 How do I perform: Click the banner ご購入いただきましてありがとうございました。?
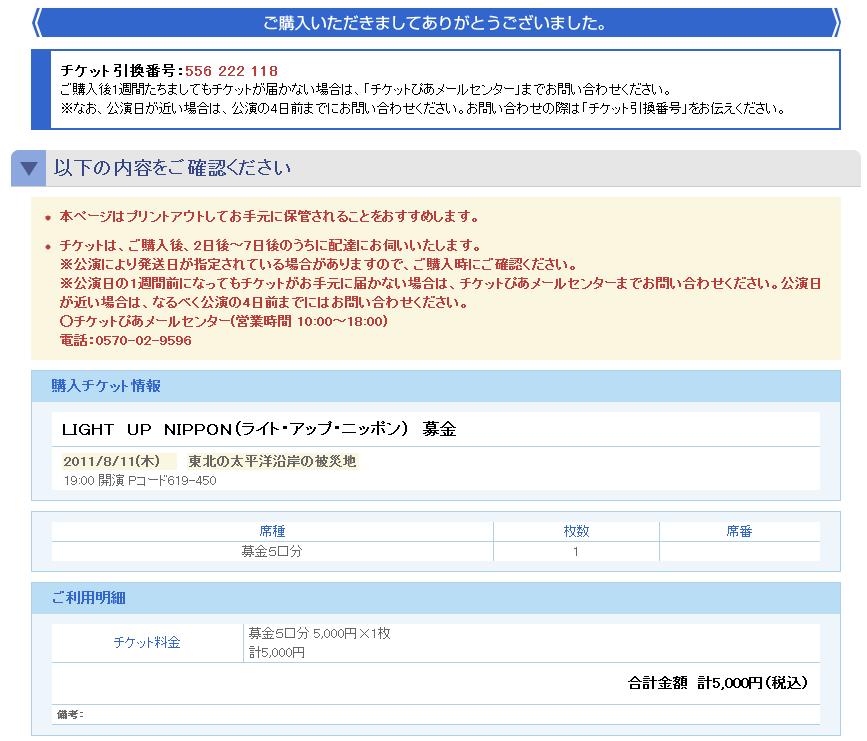tap(436, 23)
